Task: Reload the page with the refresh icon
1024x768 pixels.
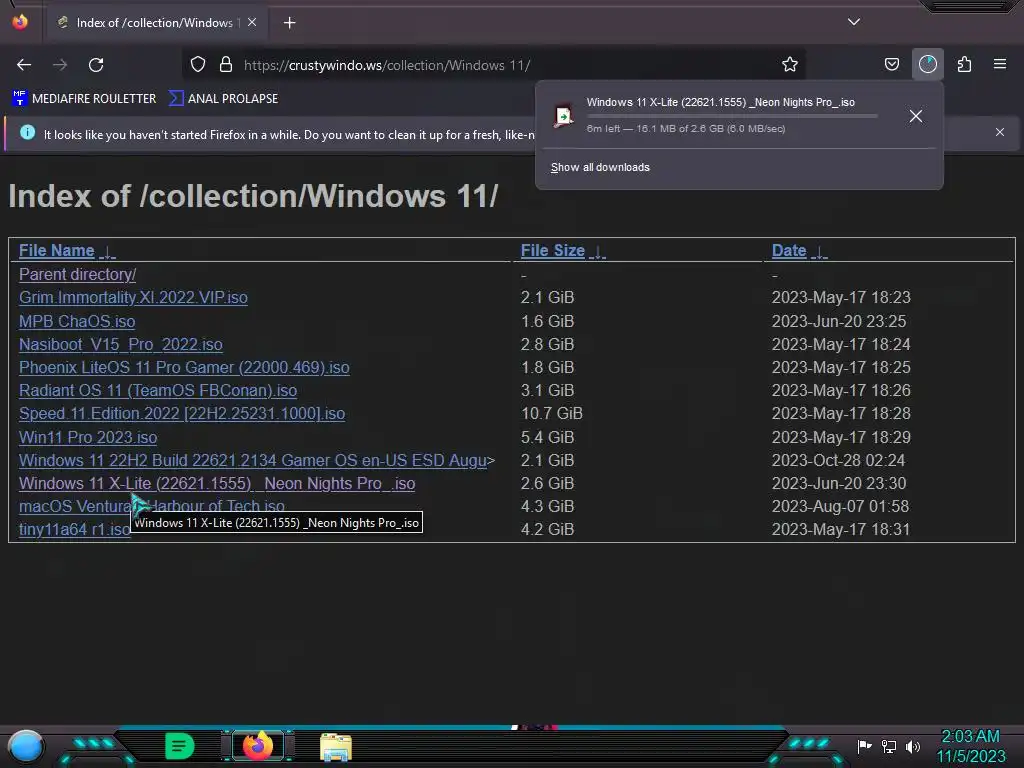Action: (96, 65)
